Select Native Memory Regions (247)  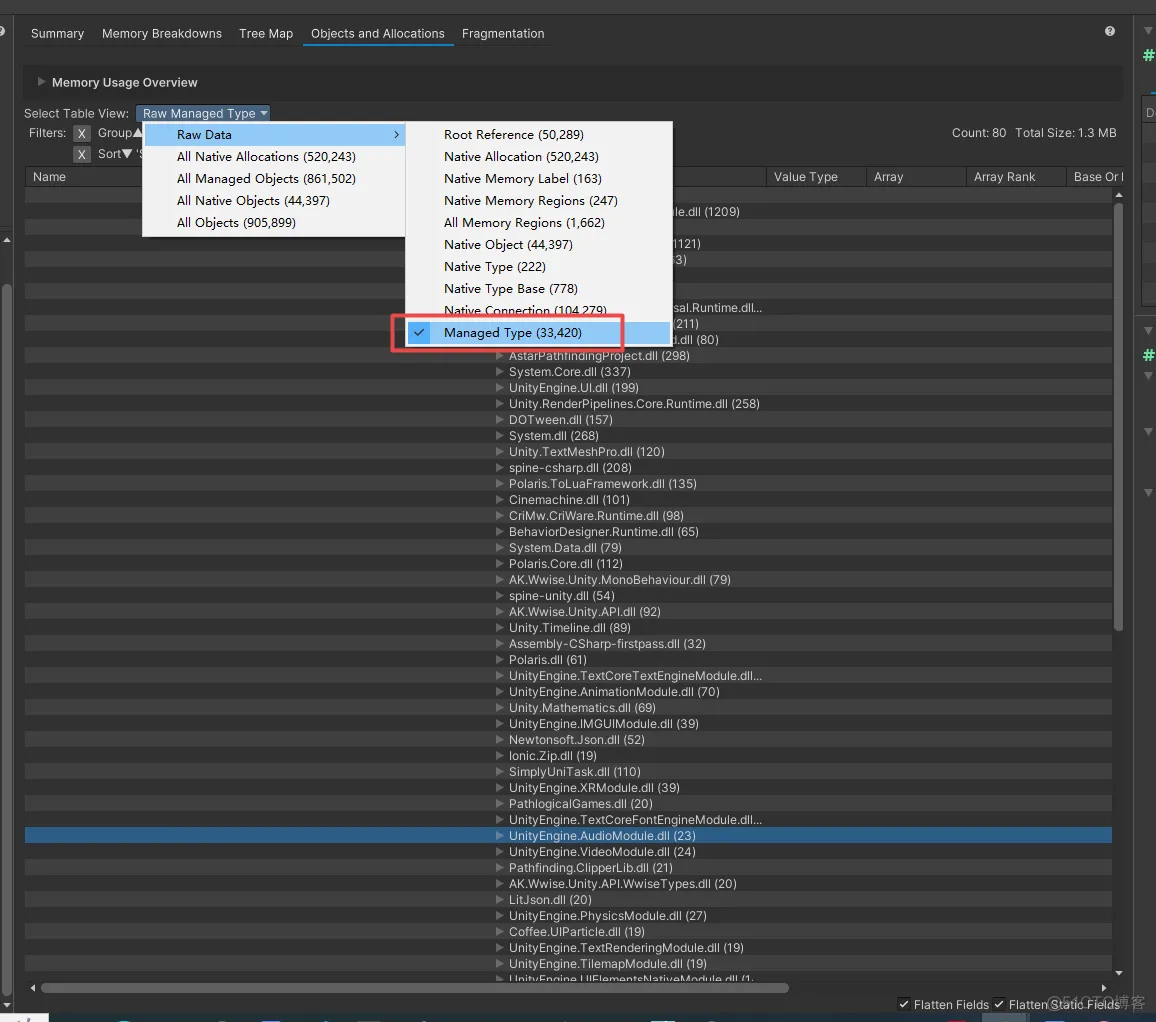click(539, 201)
